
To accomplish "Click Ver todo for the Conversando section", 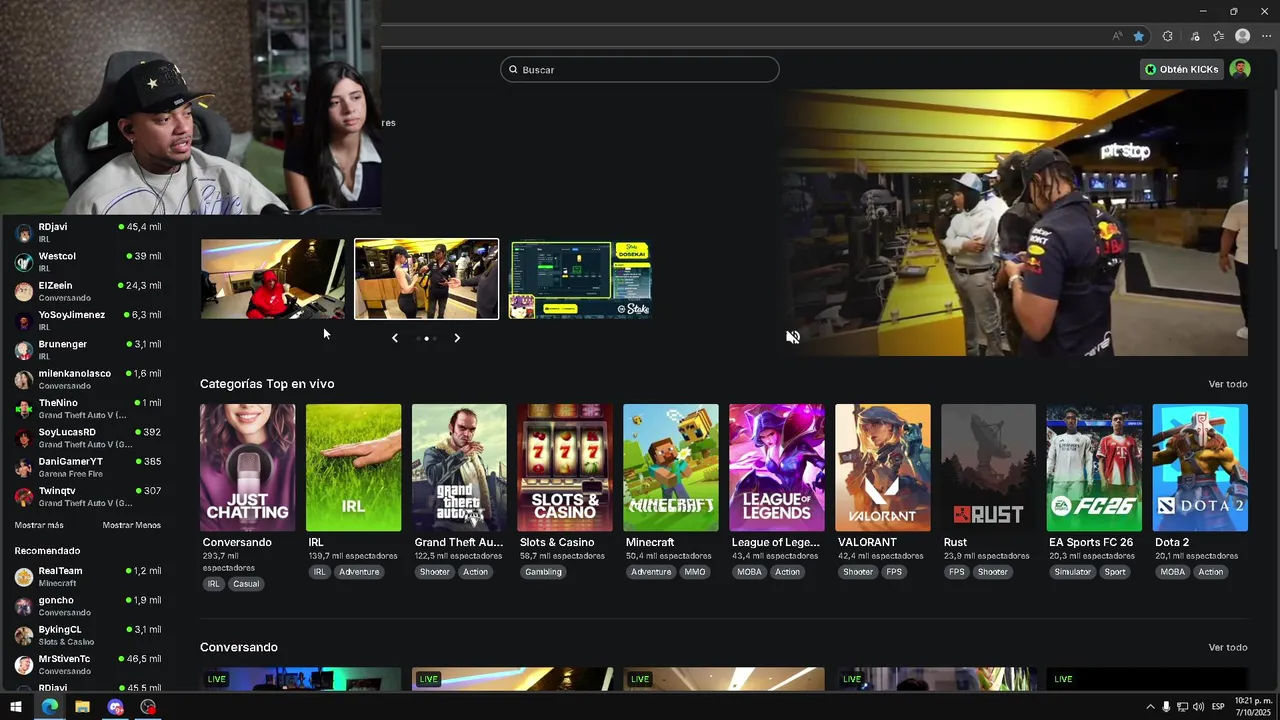I will (1228, 647).
